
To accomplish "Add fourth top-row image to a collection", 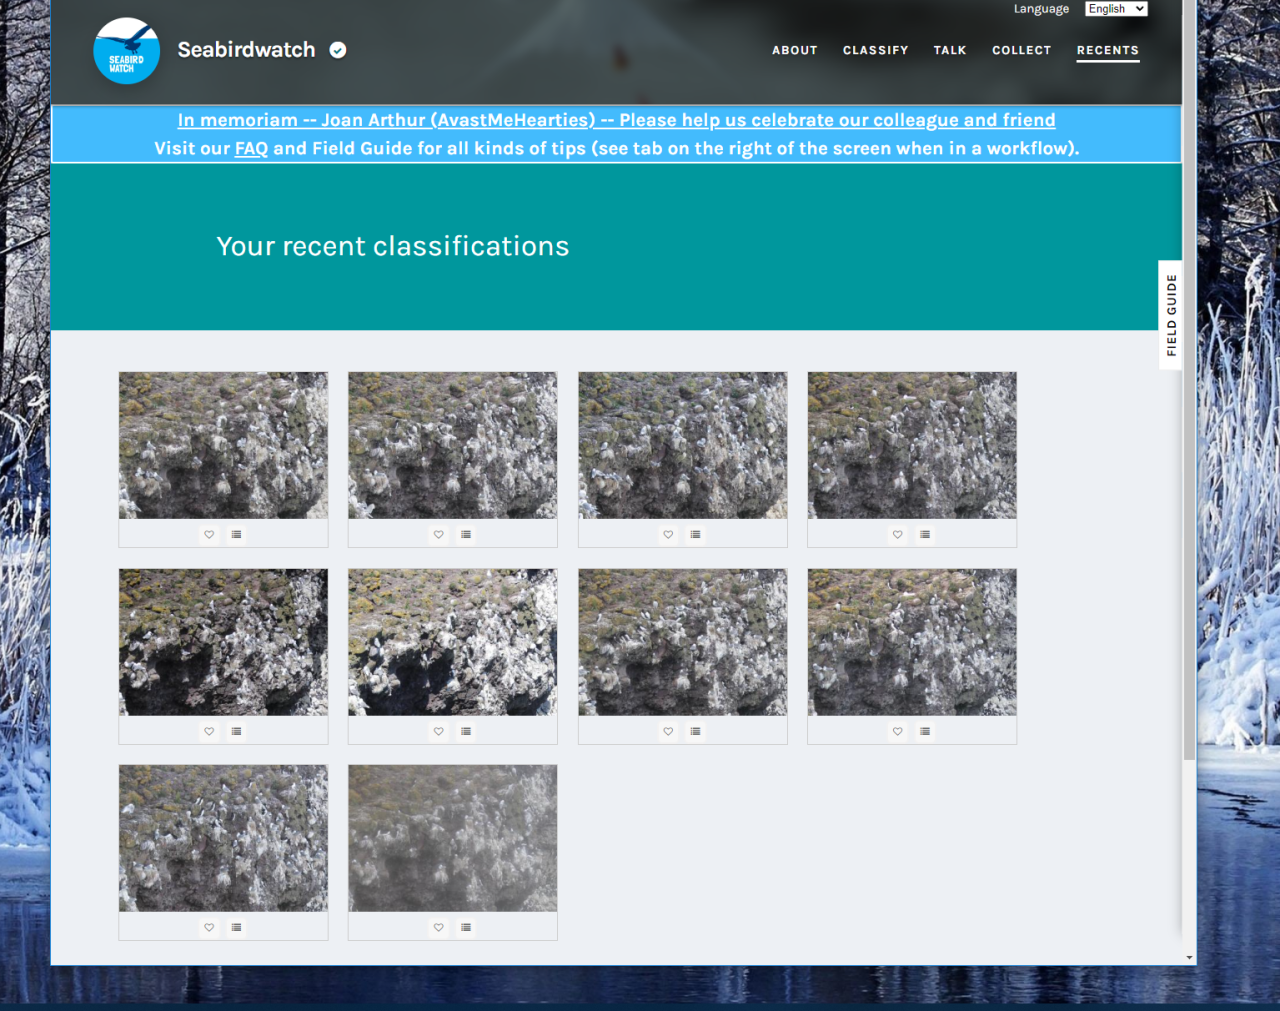I will tap(925, 535).
